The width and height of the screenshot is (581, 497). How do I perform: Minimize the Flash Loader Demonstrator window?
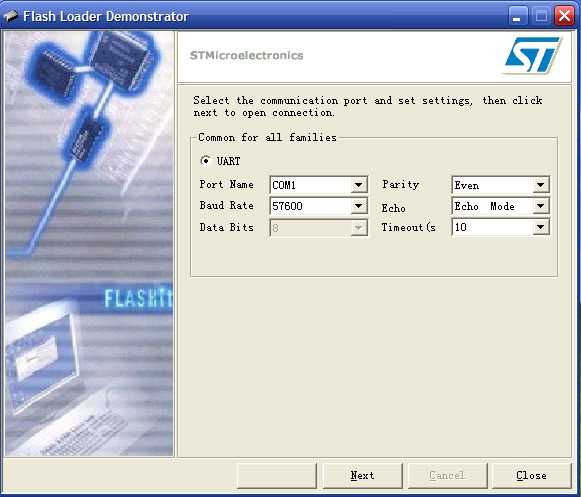[517, 16]
